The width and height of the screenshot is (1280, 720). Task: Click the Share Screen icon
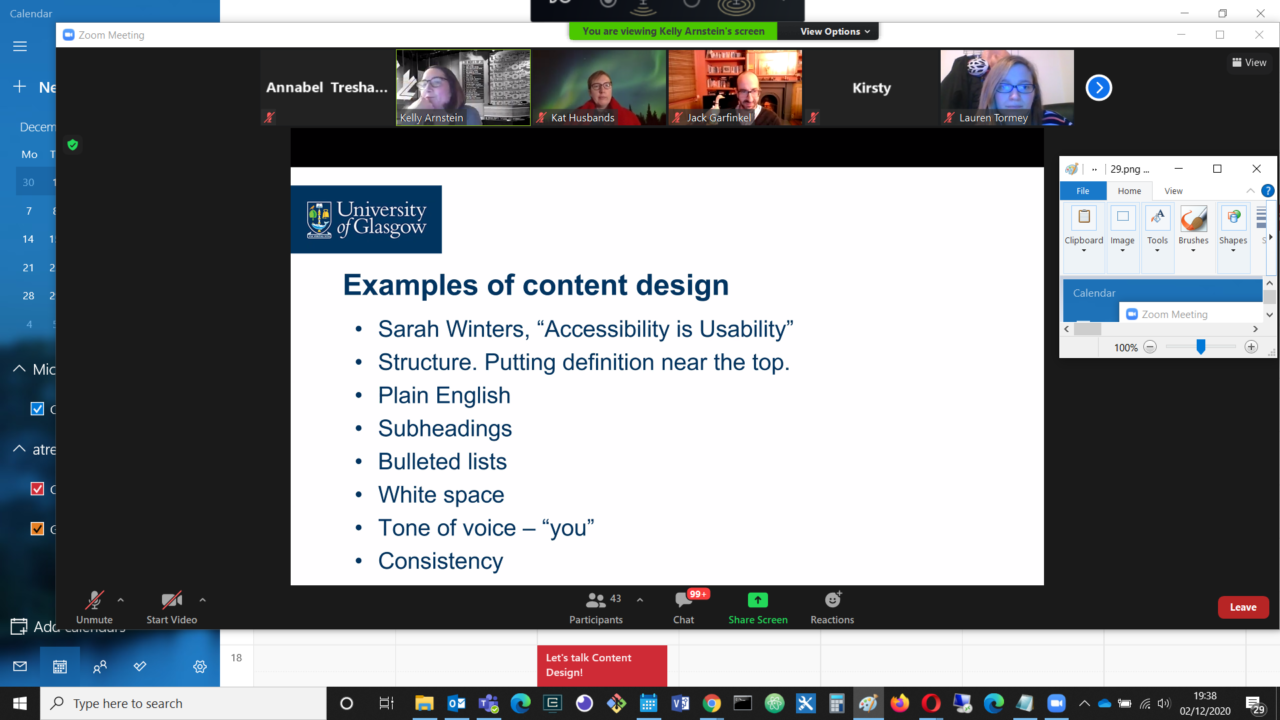(757, 607)
